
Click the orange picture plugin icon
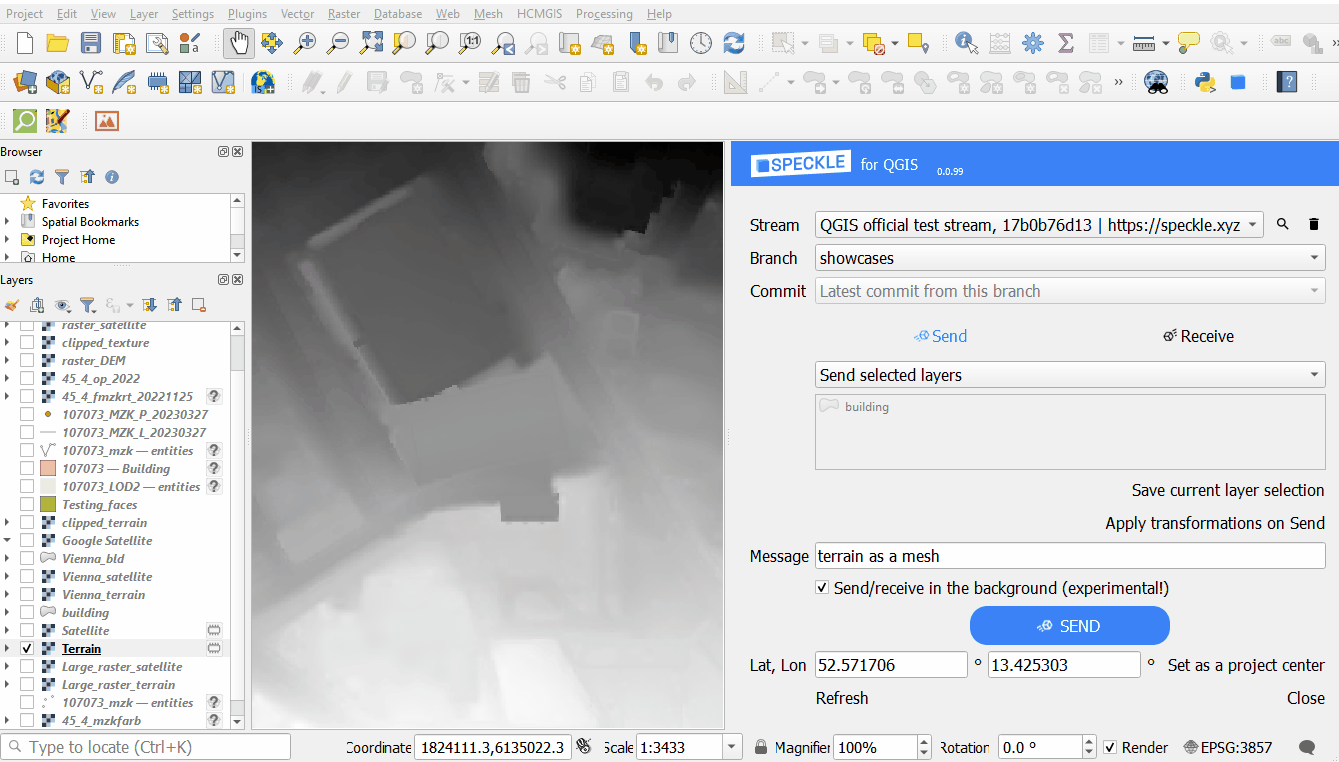(x=107, y=121)
